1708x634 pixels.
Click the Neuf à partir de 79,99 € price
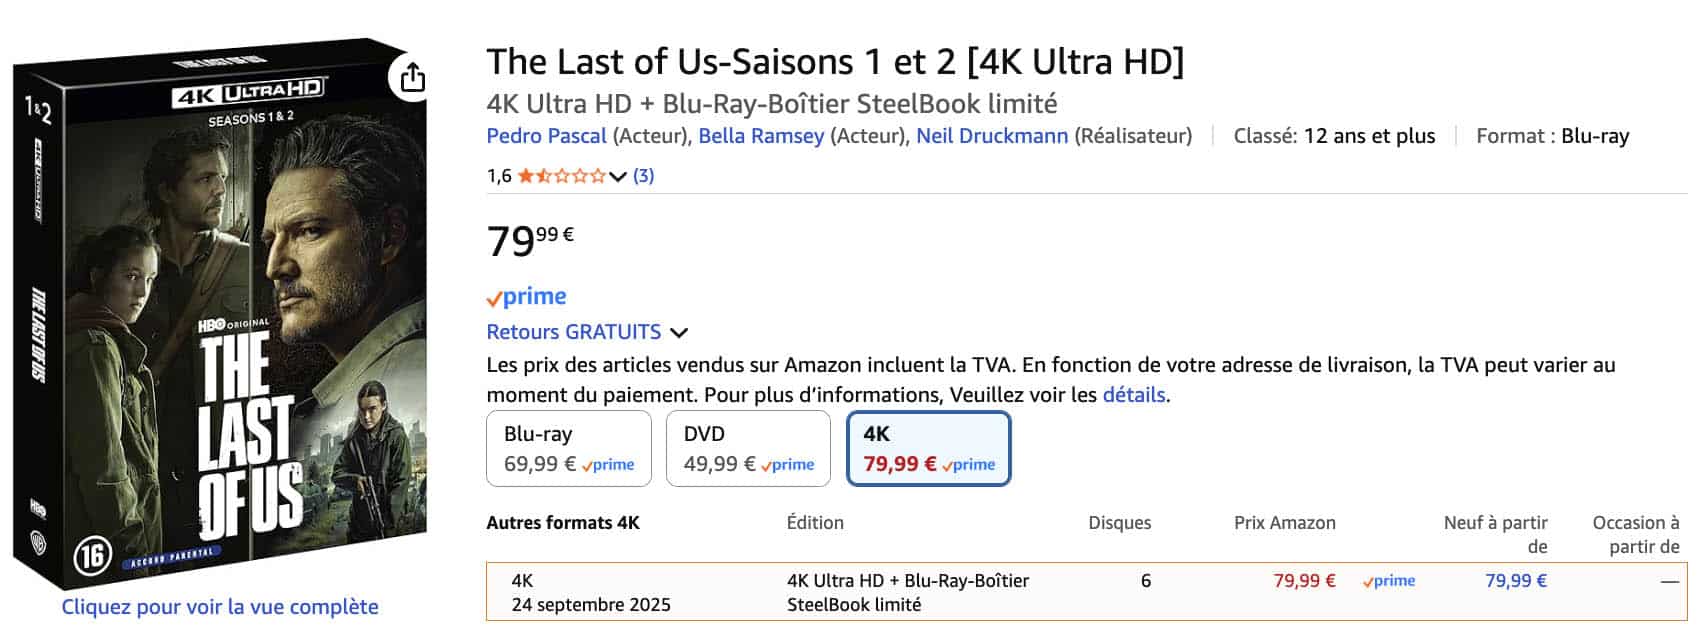coord(1515,581)
